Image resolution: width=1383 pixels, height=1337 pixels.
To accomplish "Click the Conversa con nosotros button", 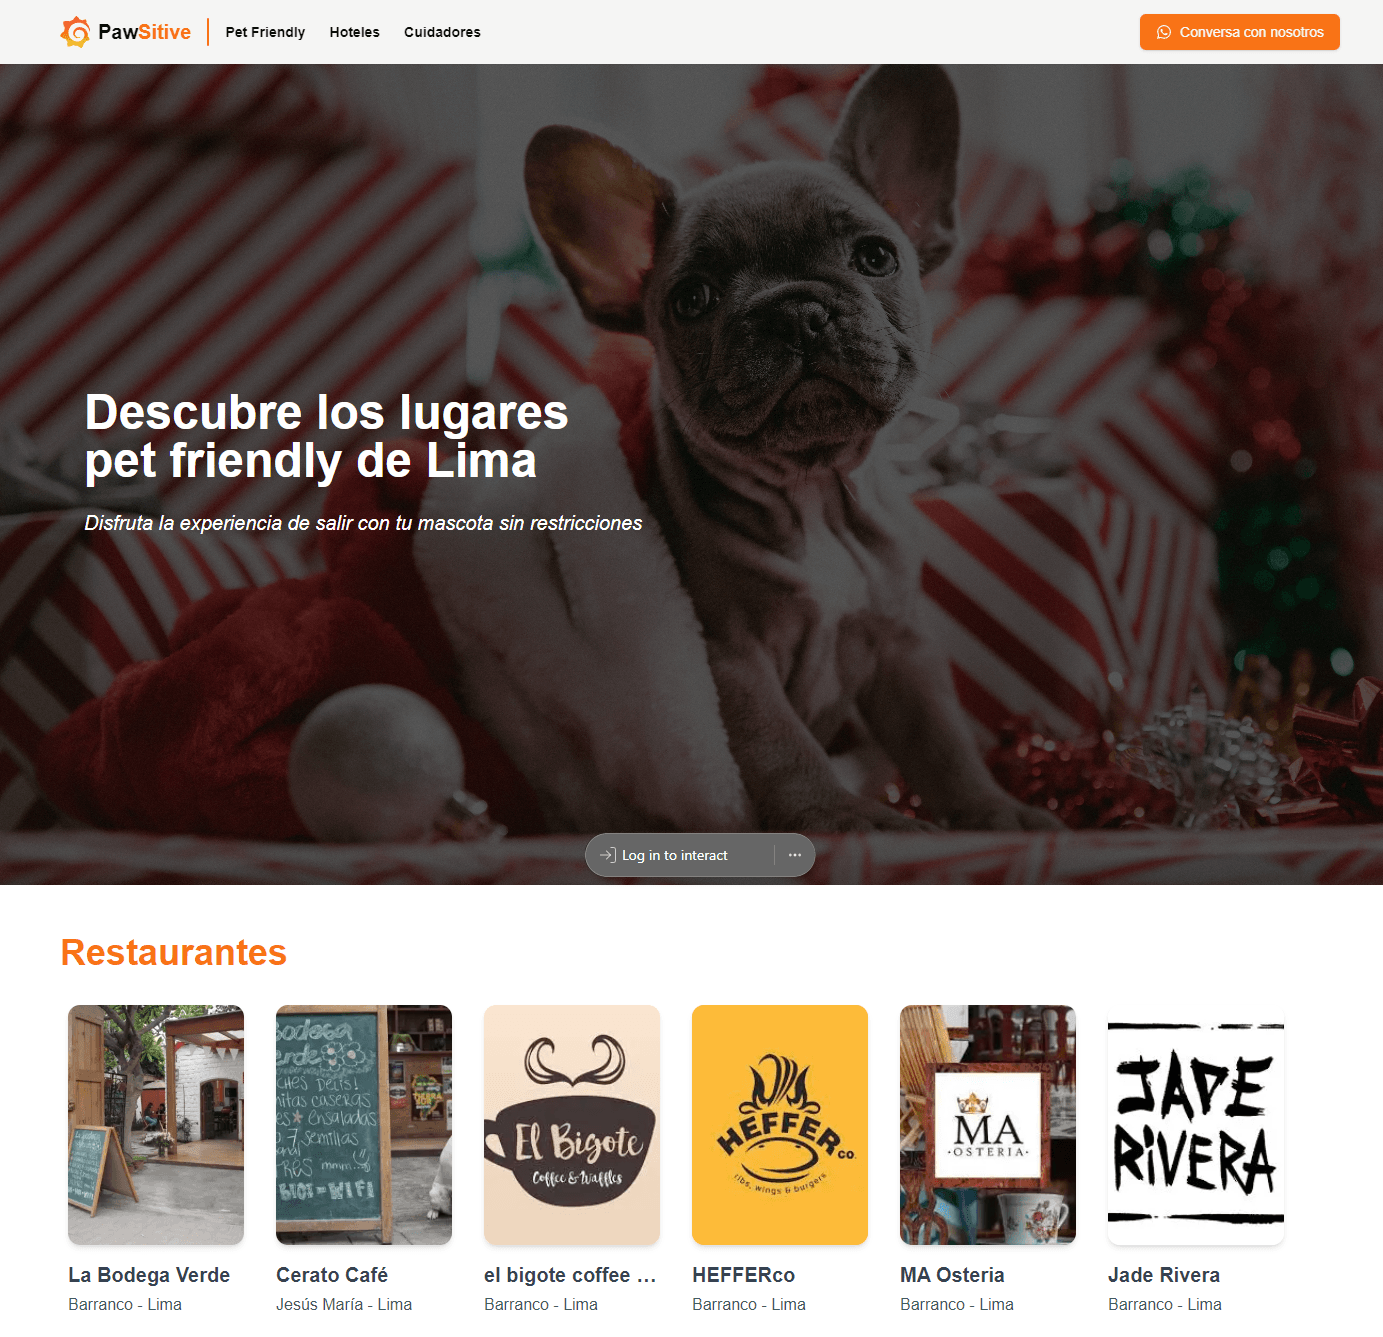I will click(1239, 32).
